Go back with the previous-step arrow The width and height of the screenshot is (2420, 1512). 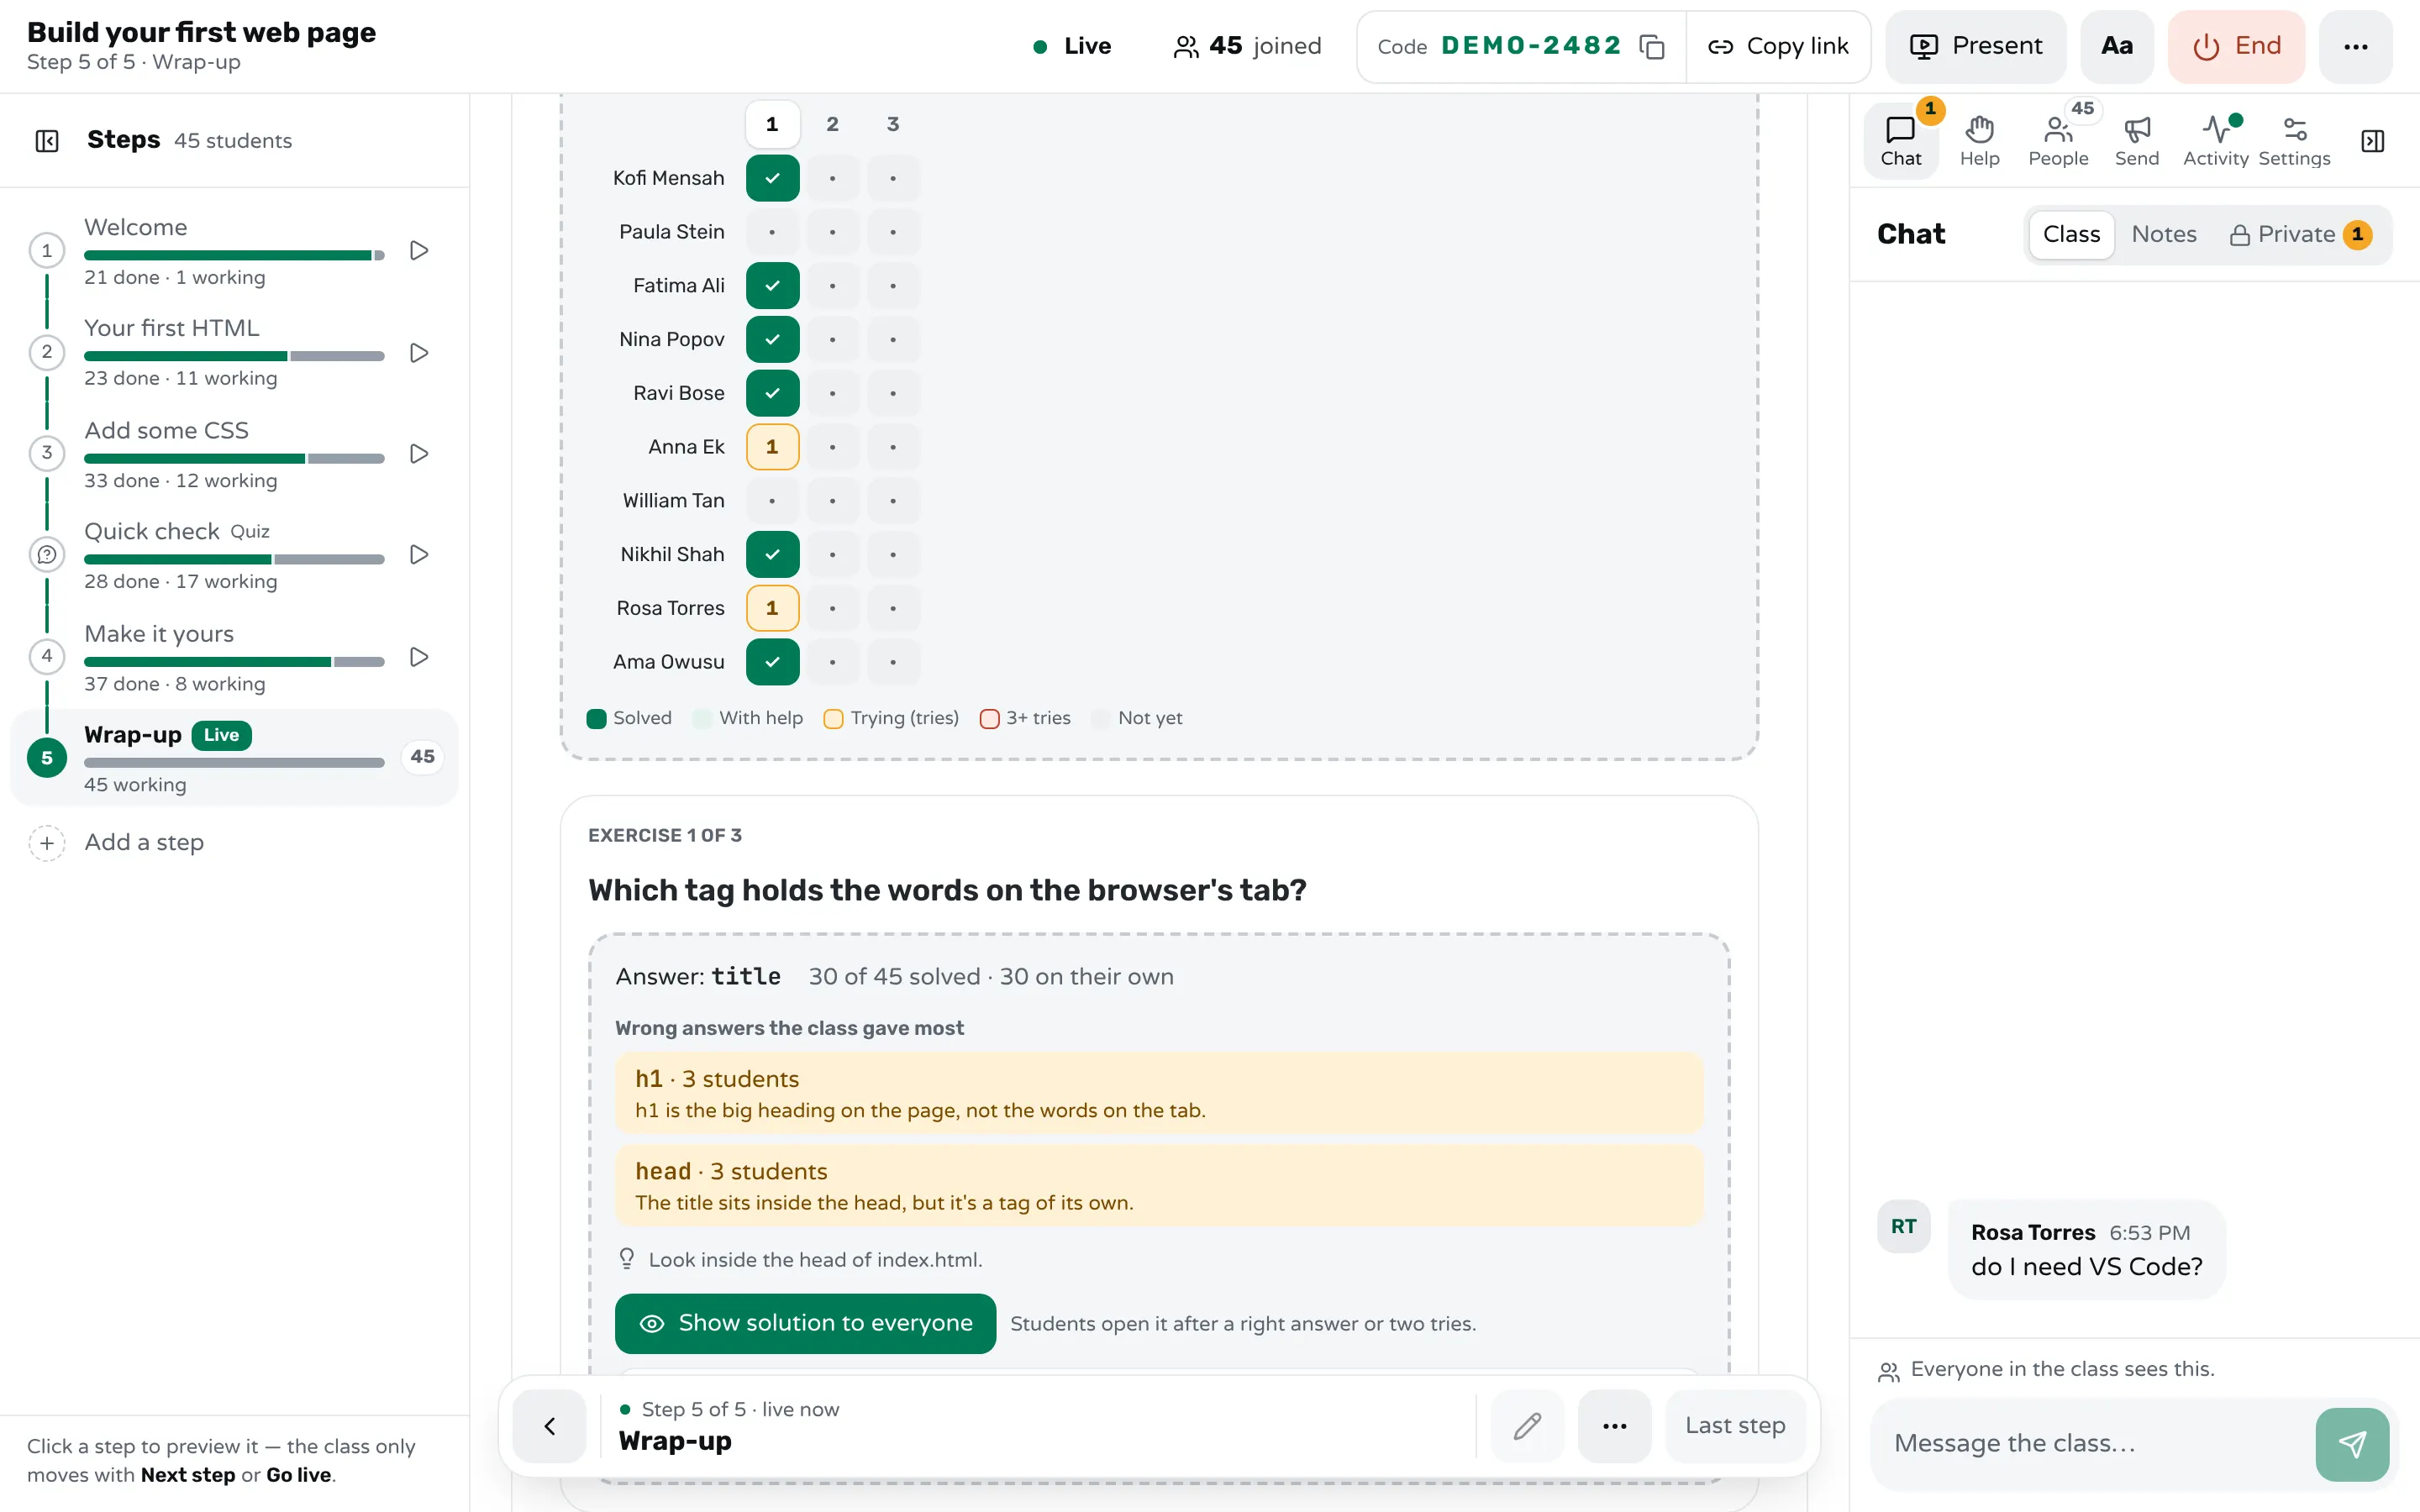(x=549, y=1426)
